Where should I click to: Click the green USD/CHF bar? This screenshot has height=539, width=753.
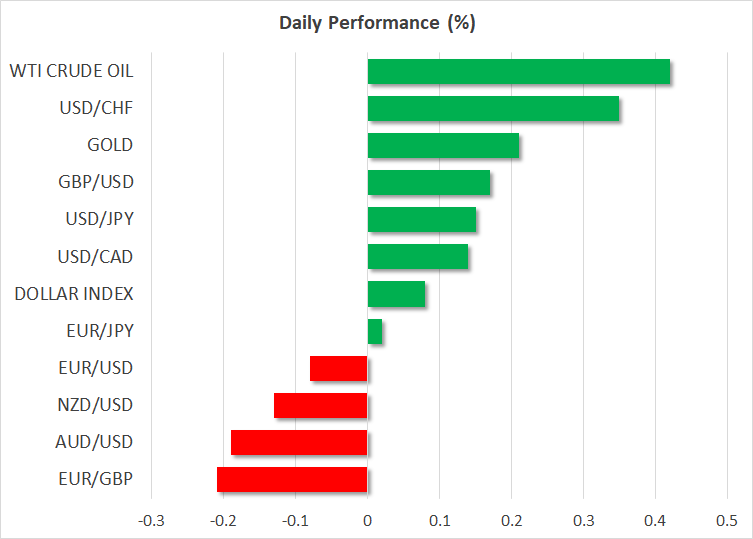coord(493,108)
